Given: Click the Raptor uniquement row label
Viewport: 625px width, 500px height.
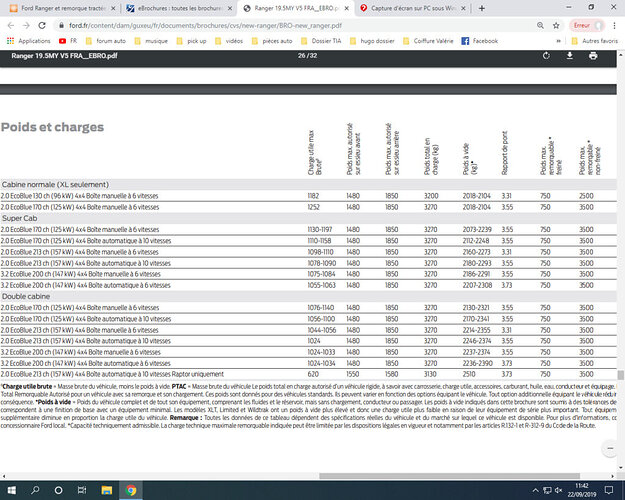Looking at the screenshot, I should pyautogui.click(x=112, y=374).
